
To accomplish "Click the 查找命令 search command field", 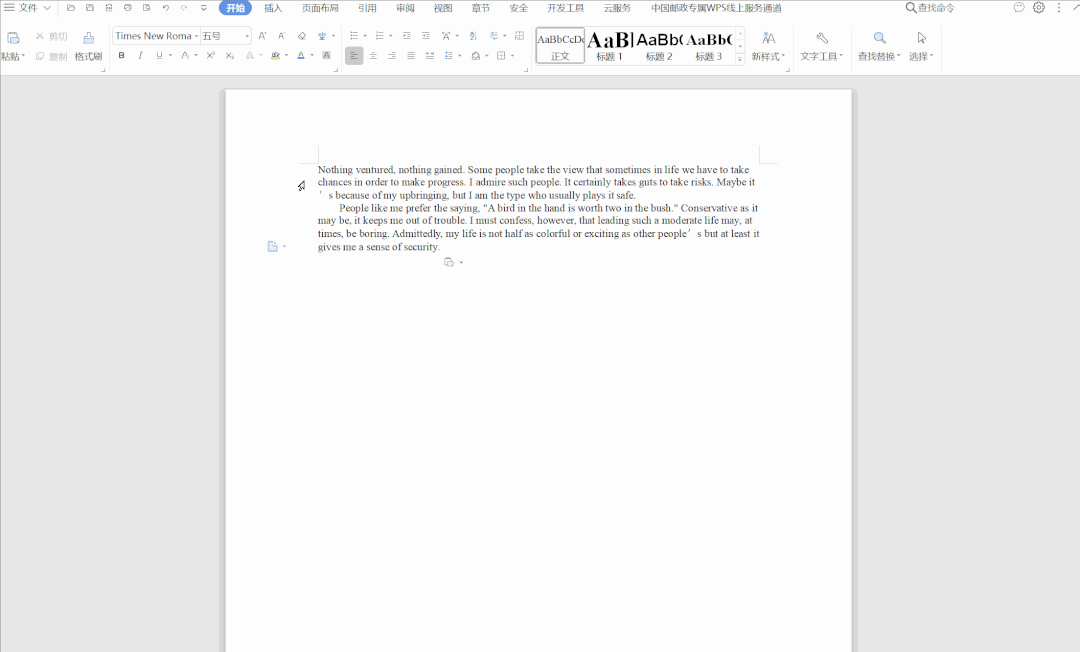I will pyautogui.click(x=930, y=8).
